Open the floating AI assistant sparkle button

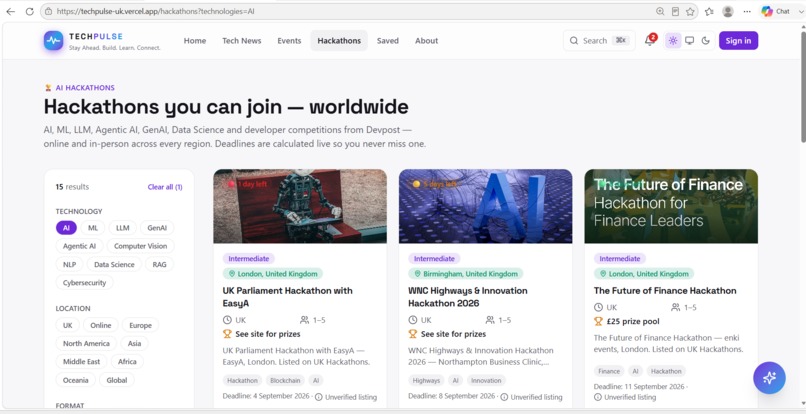pyautogui.click(x=769, y=378)
